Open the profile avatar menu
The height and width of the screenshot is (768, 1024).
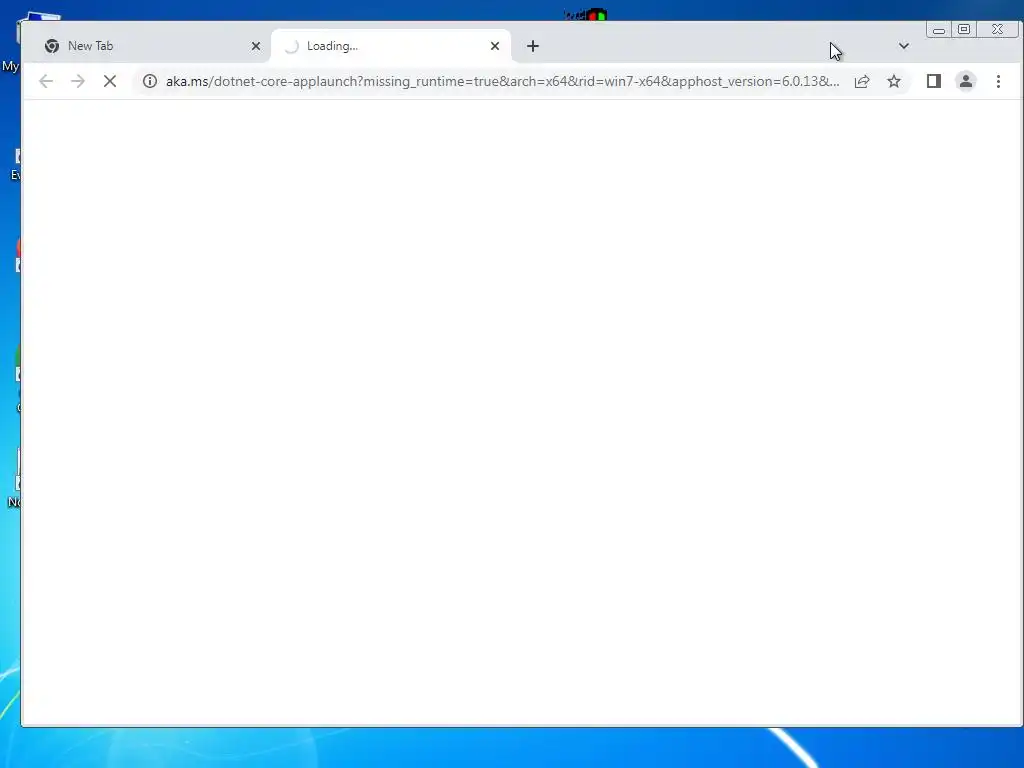(x=966, y=81)
